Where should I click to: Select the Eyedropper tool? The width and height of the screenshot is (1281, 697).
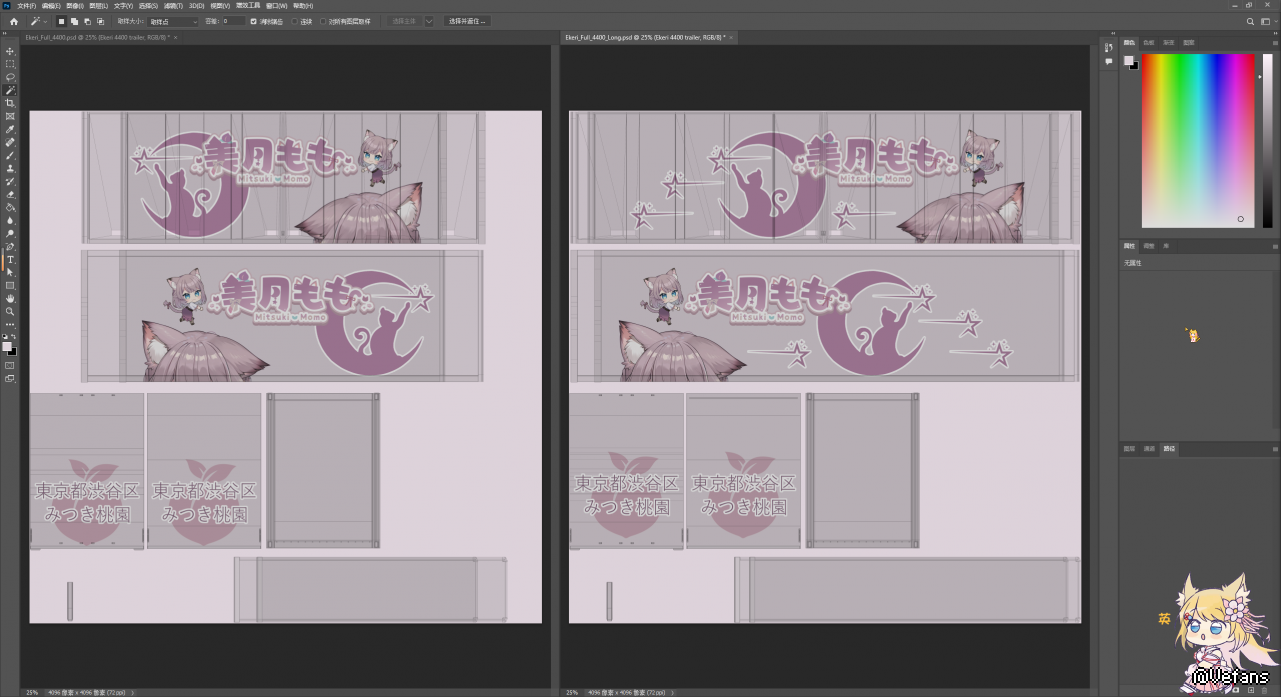(x=10, y=130)
